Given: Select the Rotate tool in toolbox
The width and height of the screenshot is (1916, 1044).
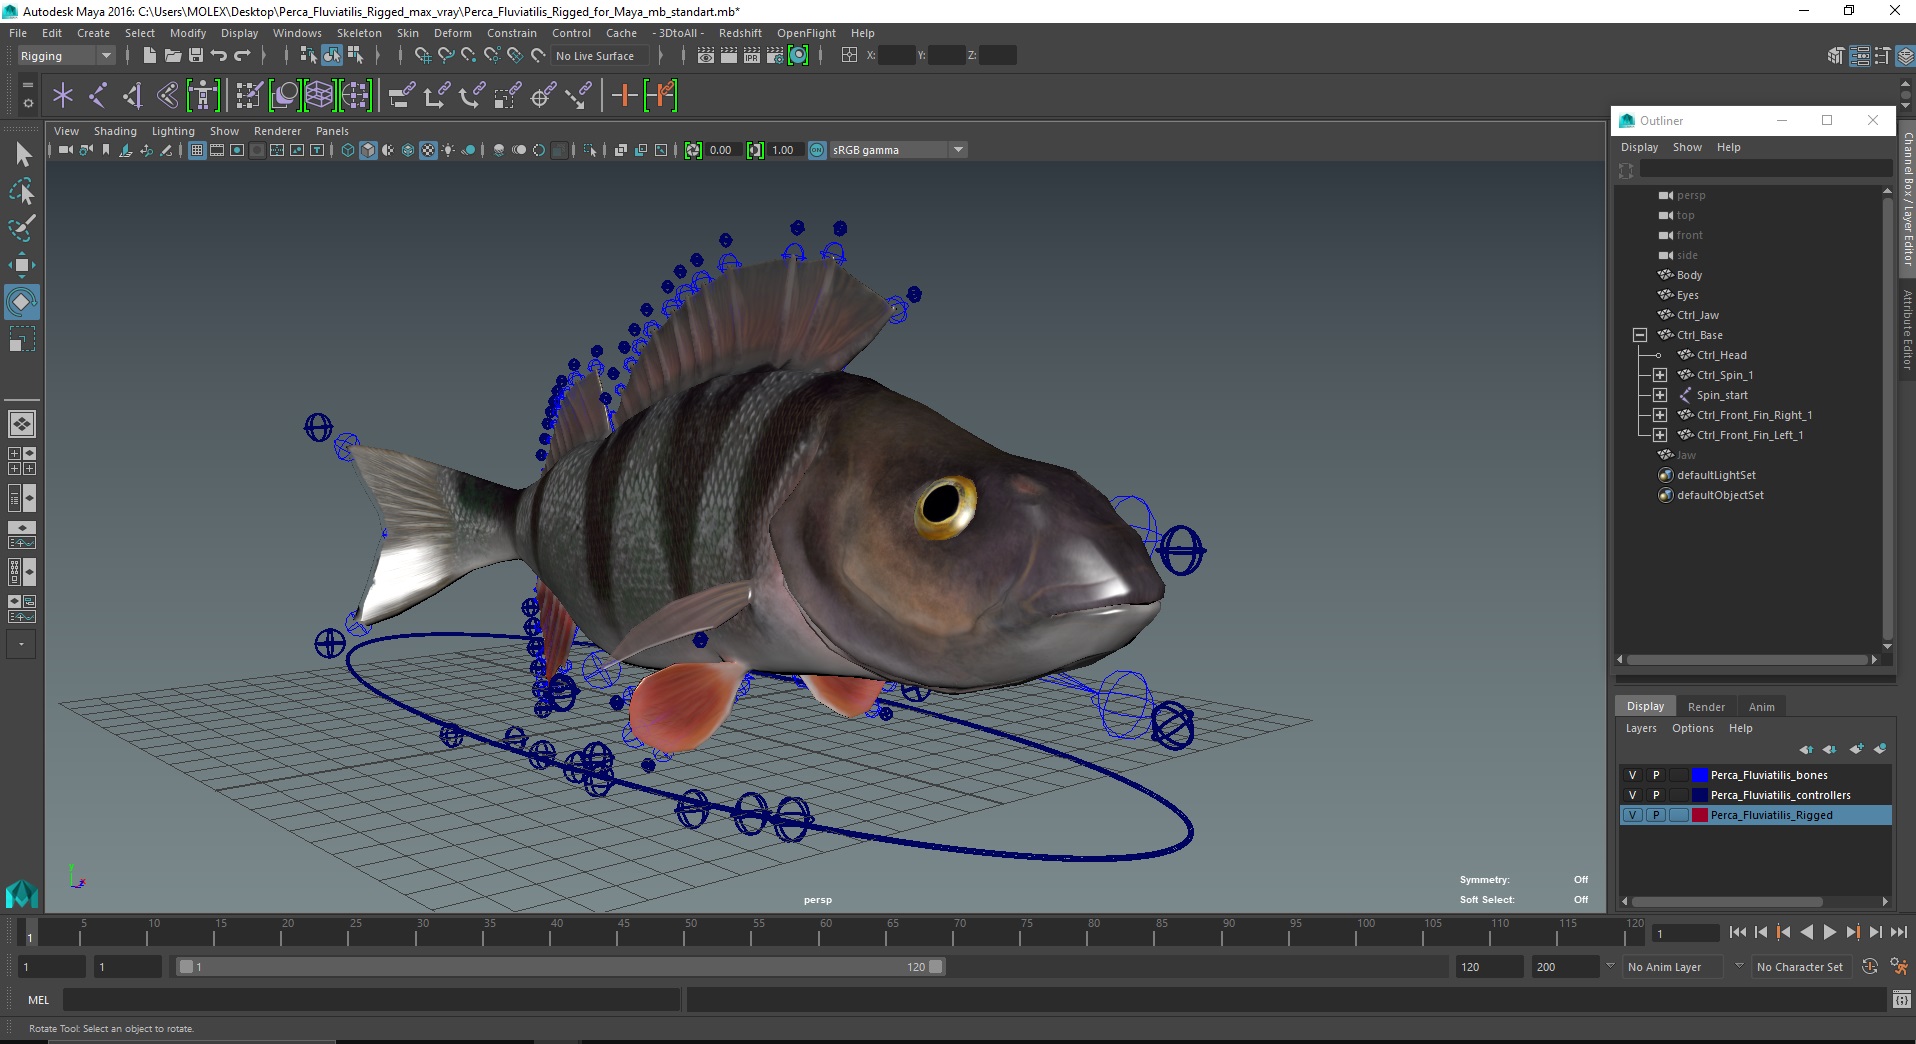Looking at the screenshot, I should click(22, 302).
